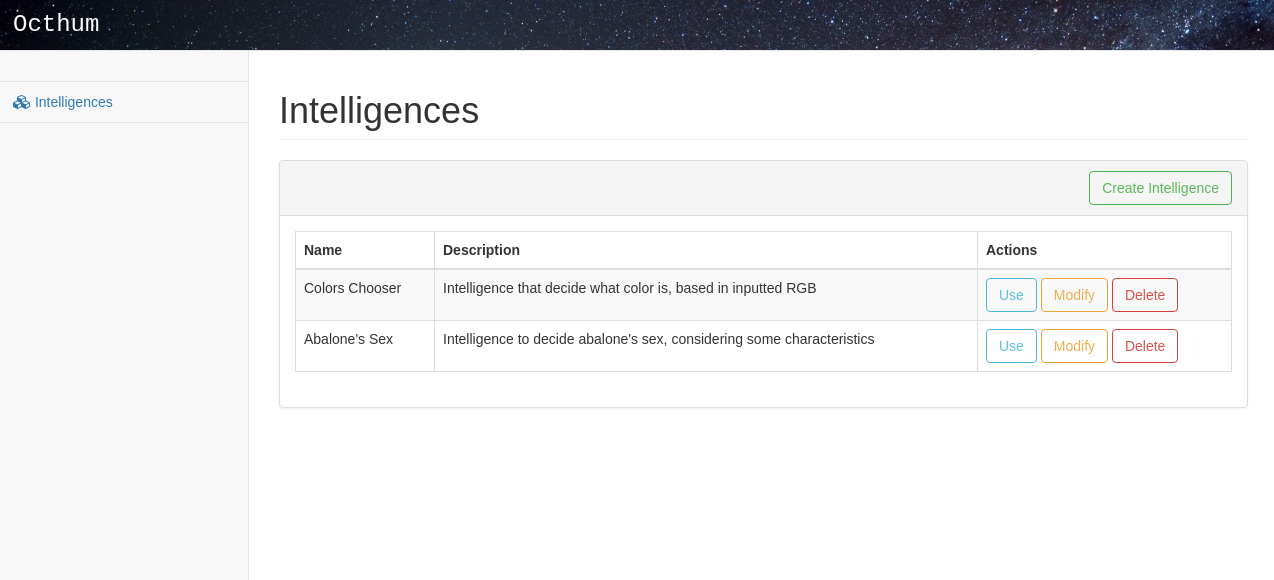Use the Abalone's Sex intelligence
This screenshot has width=1274, height=580.
coord(1011,346)
